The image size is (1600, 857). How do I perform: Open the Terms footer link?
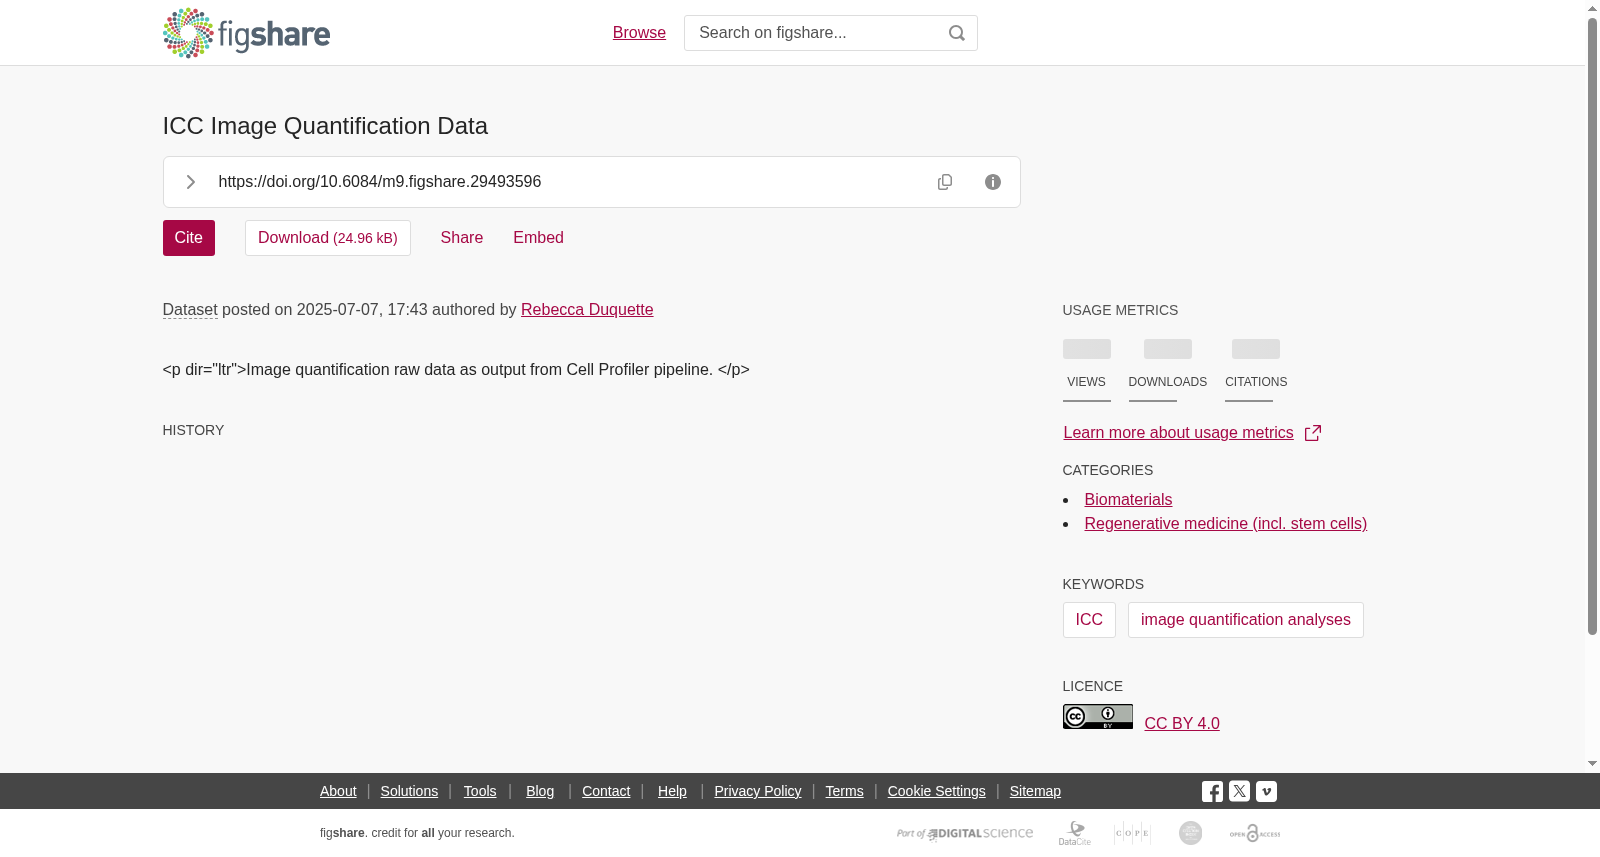click(844, 791)
